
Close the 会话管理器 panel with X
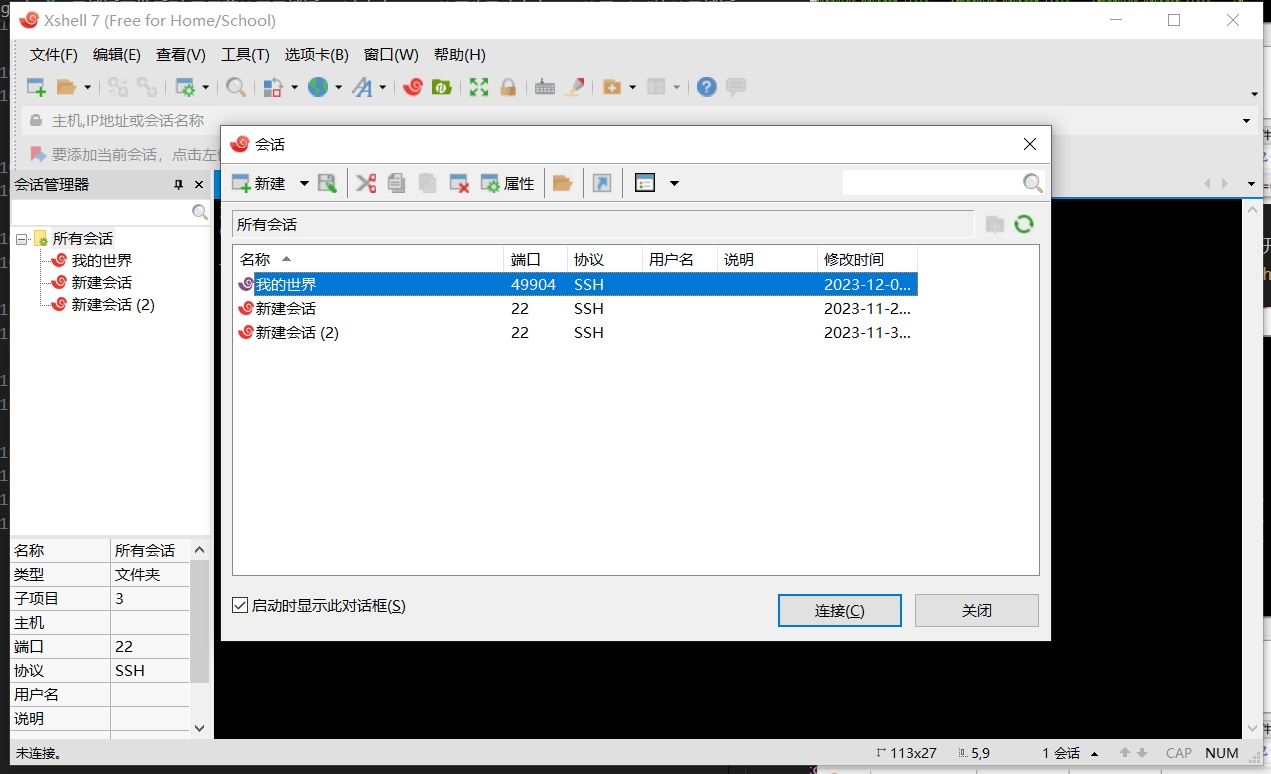coord(199,184)
